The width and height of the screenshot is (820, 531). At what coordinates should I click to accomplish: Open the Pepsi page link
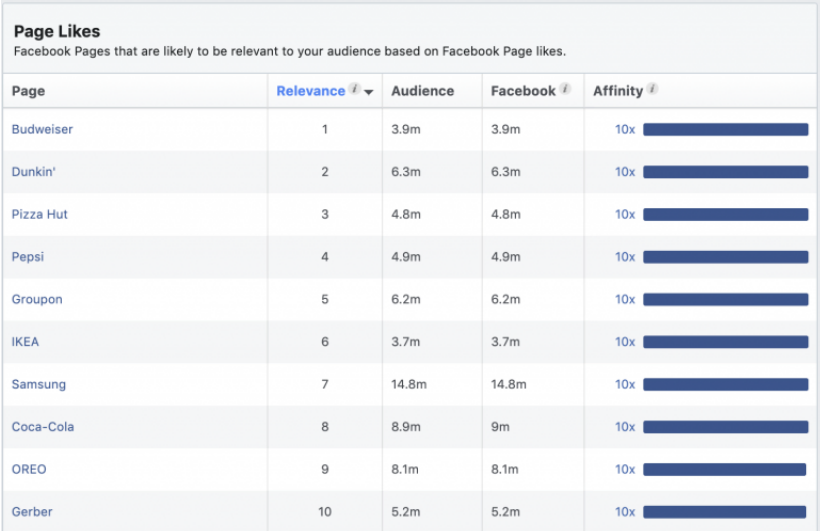(28, 257)
